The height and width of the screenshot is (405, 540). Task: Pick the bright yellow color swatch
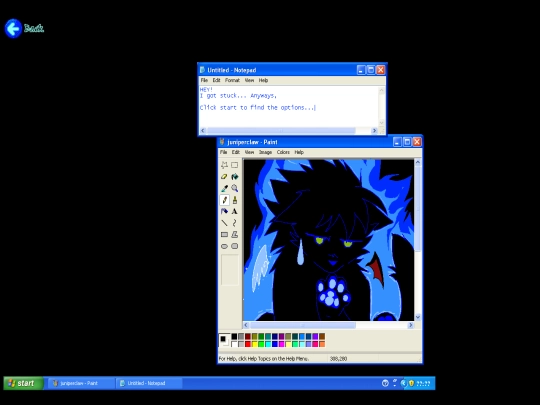coord(255,344)
